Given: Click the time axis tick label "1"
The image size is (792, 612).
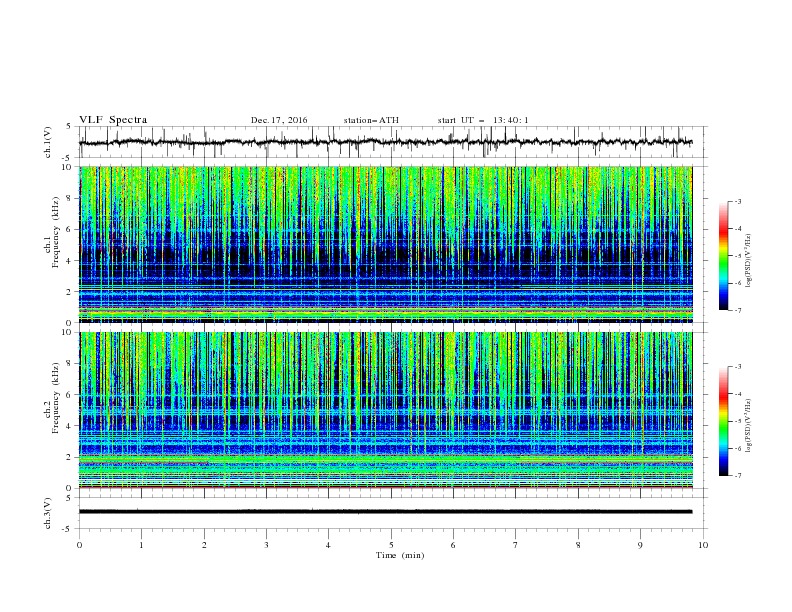Looking at the screenshot, I should pyautogui.click(x=141, y=545).
